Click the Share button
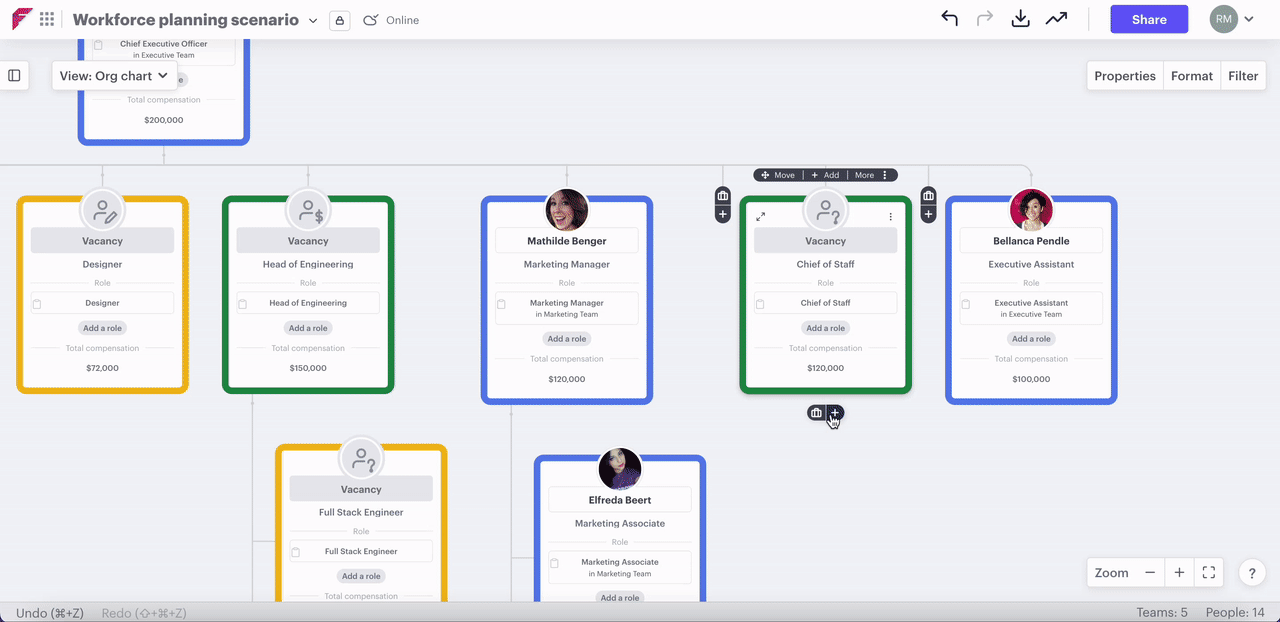This screenshot has height=622, width=1280. [x=1148, y=19]
